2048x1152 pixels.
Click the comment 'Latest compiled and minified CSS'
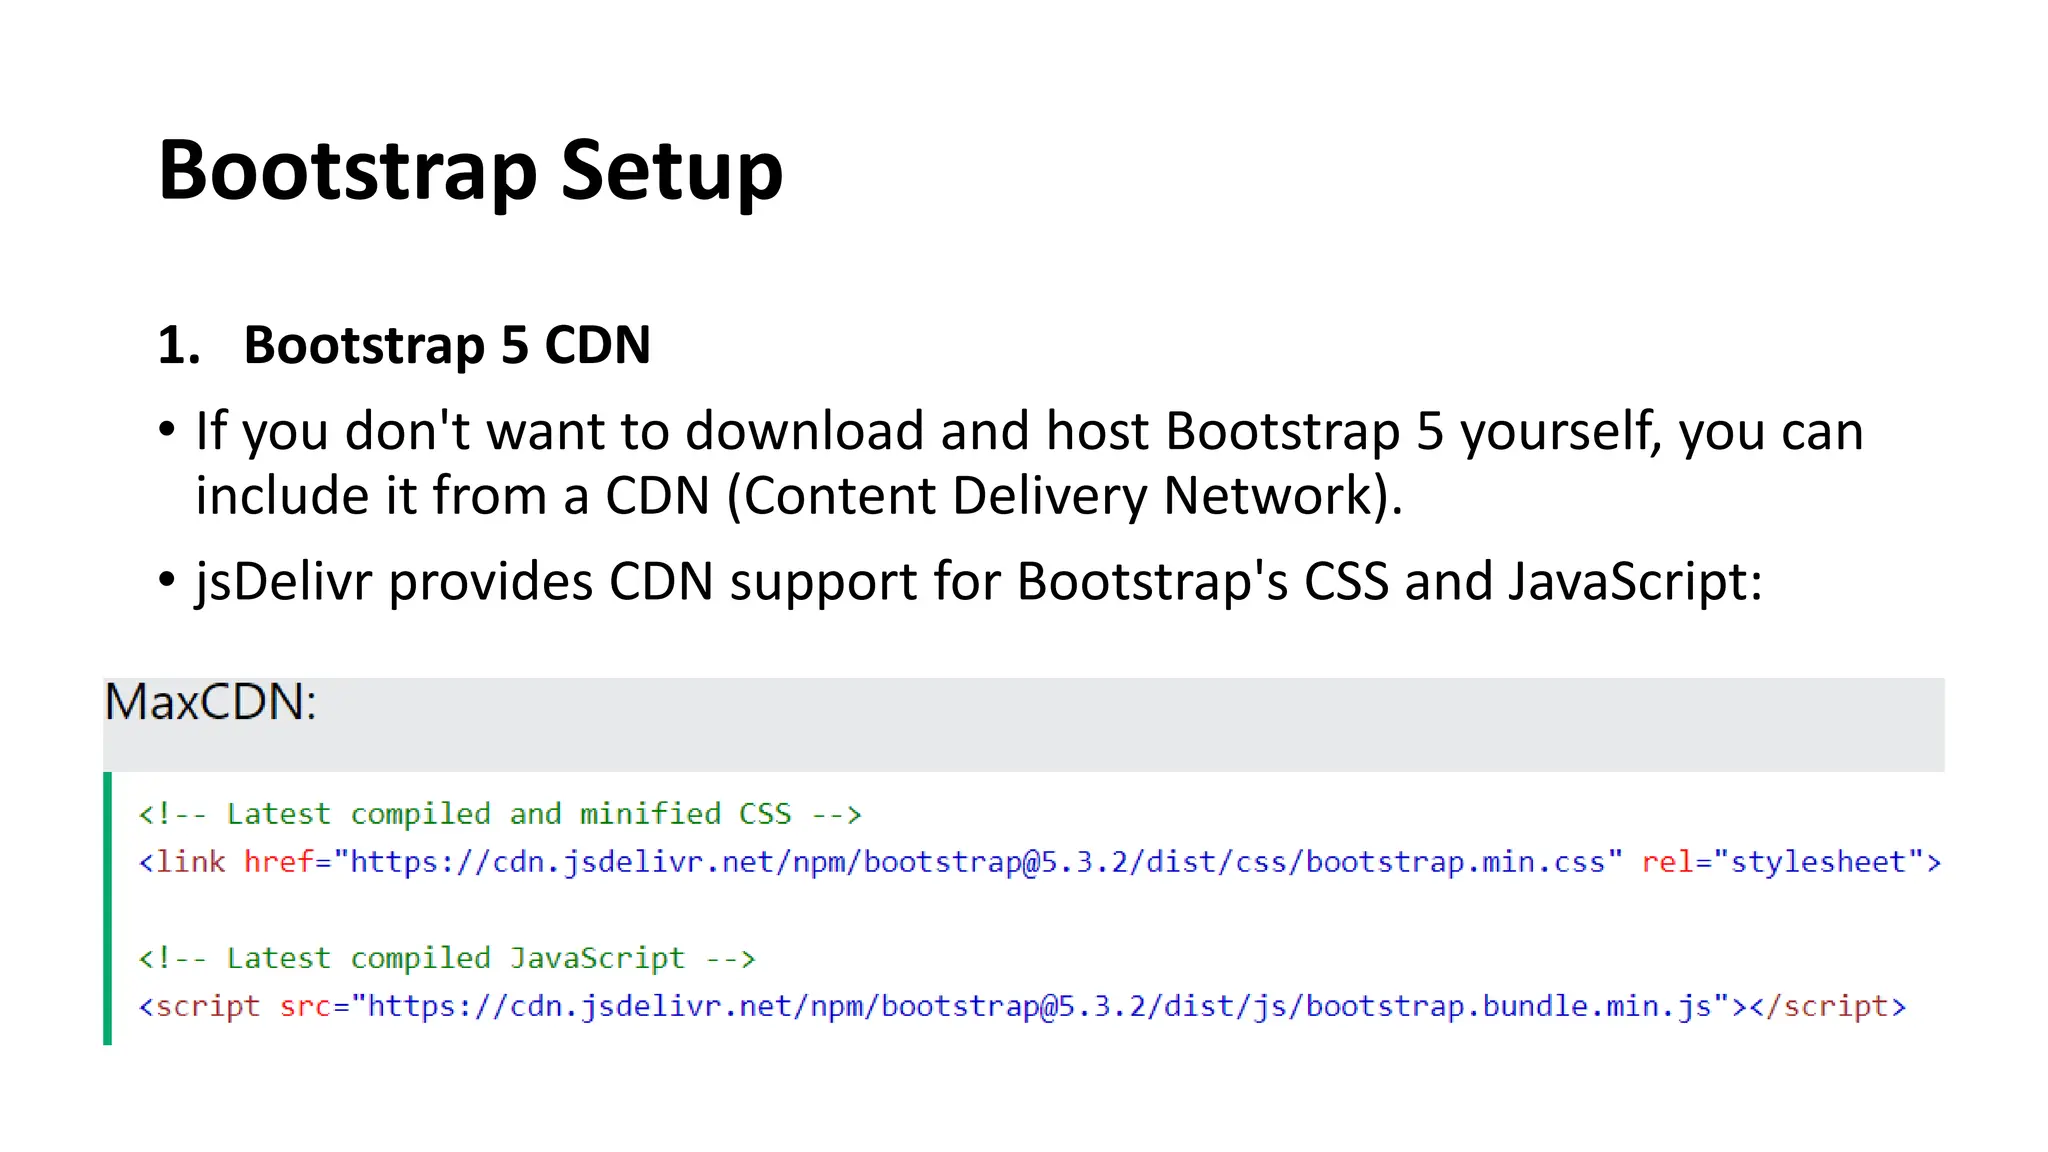(x=500, y=814)
